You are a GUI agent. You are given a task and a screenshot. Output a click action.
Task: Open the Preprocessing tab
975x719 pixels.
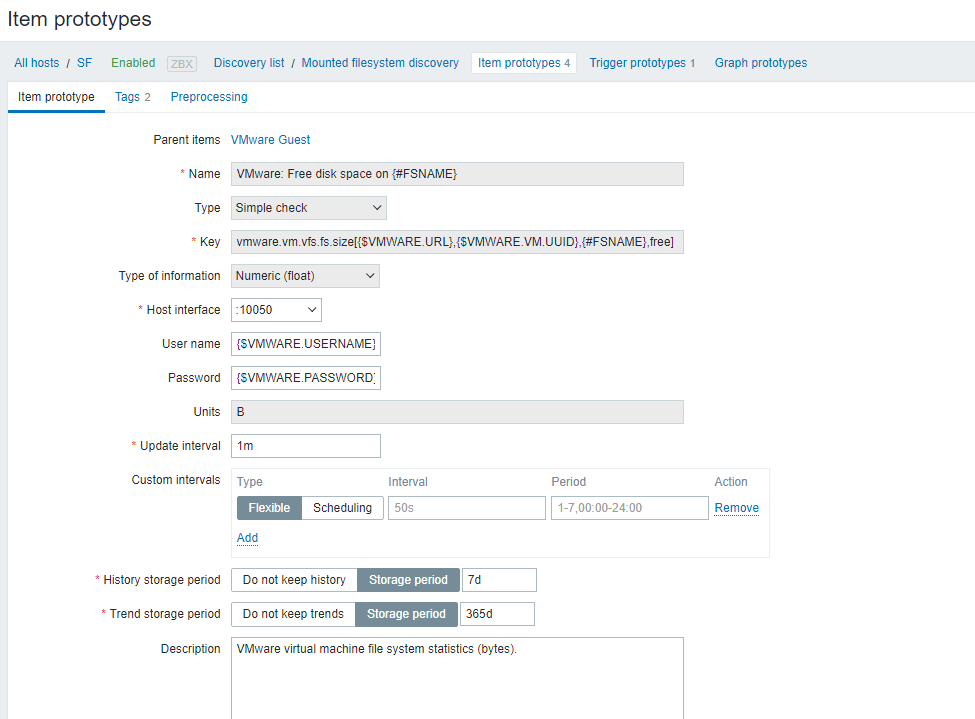click(x=209, y=97)
